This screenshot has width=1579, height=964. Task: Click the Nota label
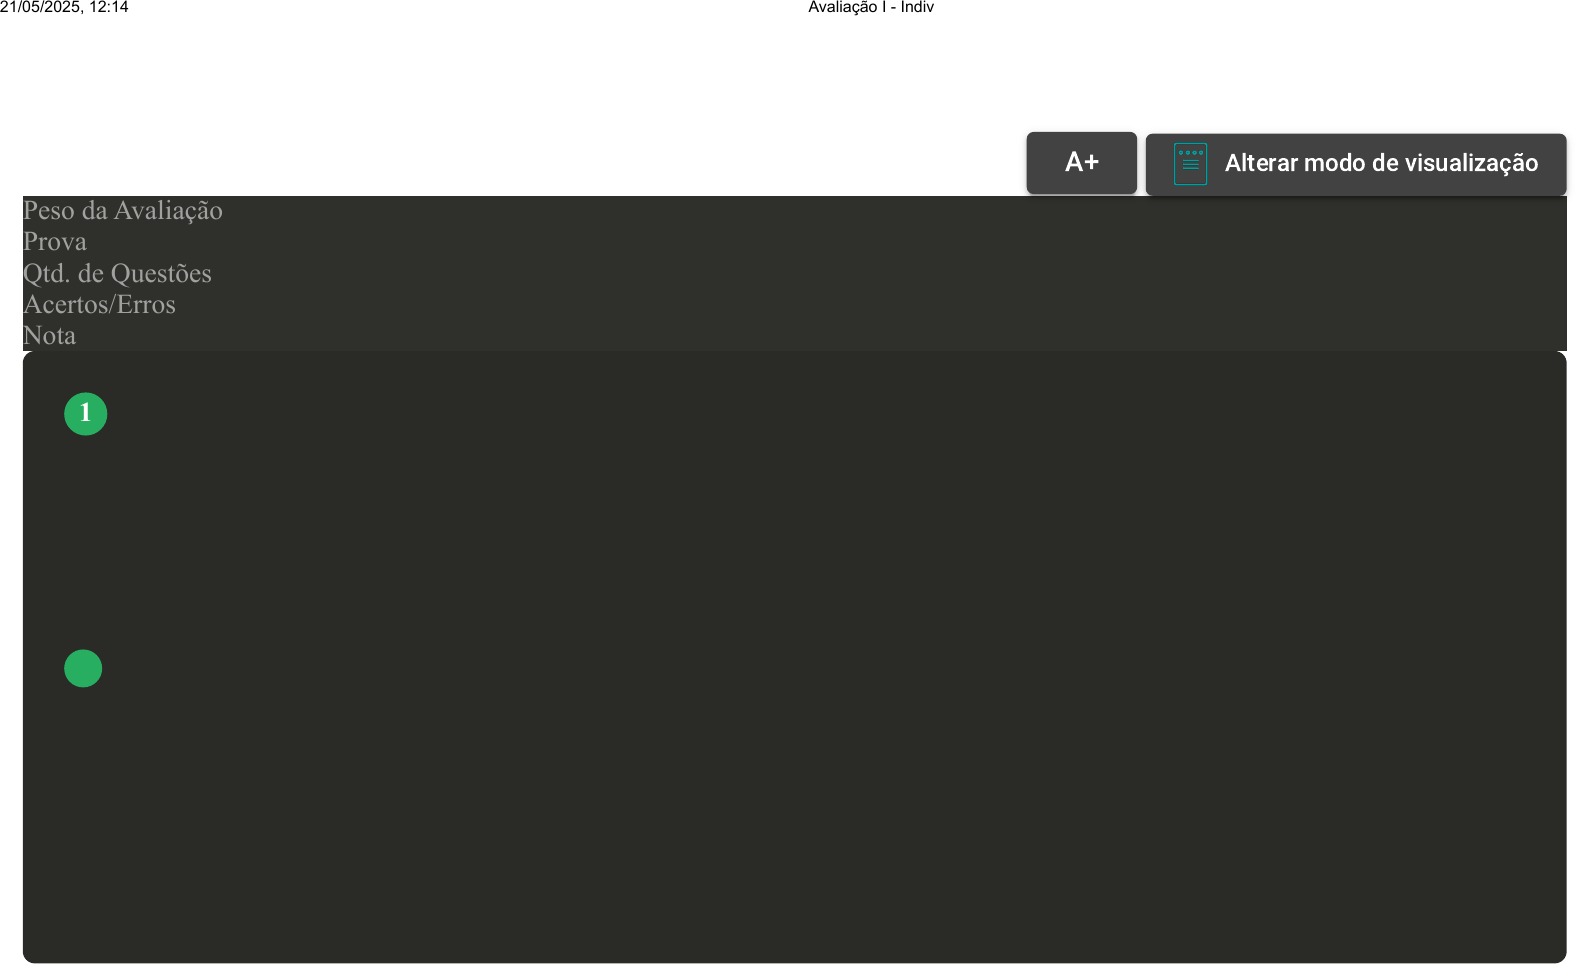[x=49, y=336]
